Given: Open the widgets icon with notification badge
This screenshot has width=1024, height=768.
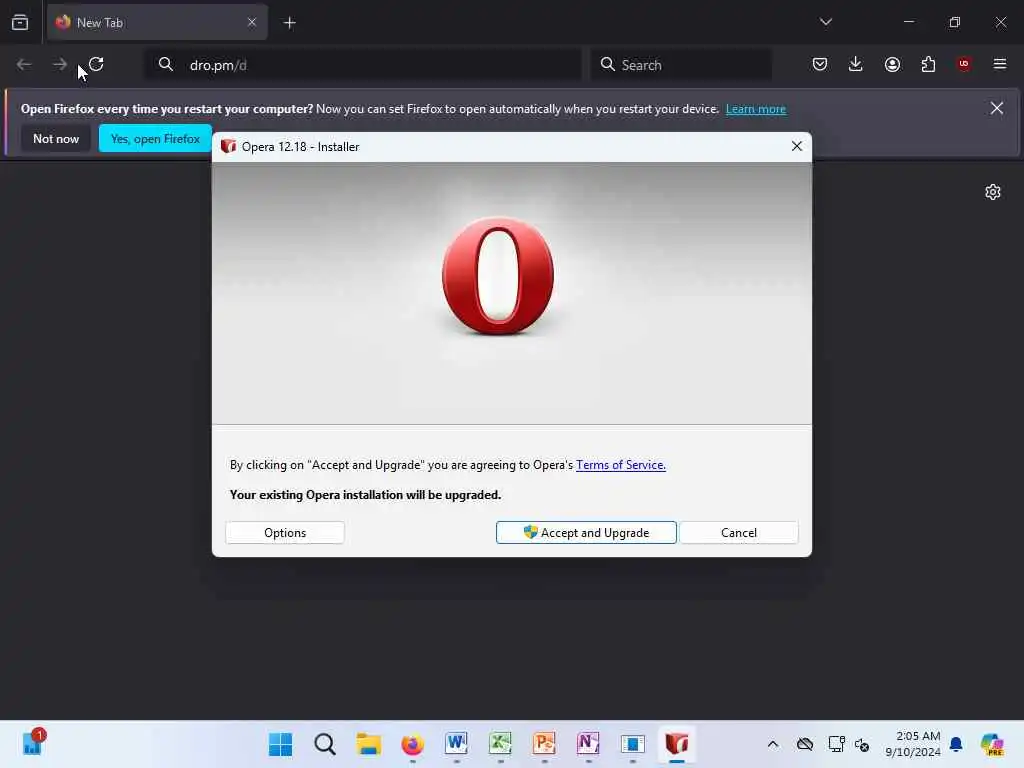Looking at the screenshot, I should 33,743.
